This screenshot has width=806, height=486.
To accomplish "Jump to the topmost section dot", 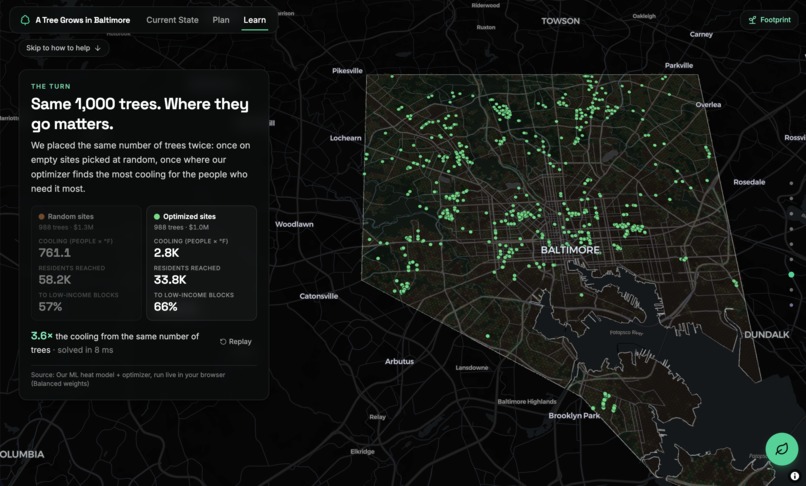I will point(792,183).
